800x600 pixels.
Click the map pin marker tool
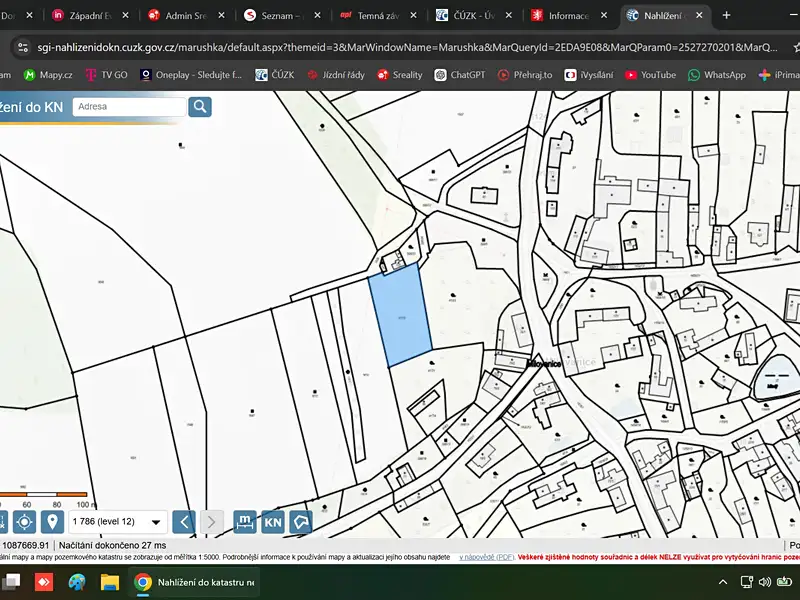click(52, 522)
